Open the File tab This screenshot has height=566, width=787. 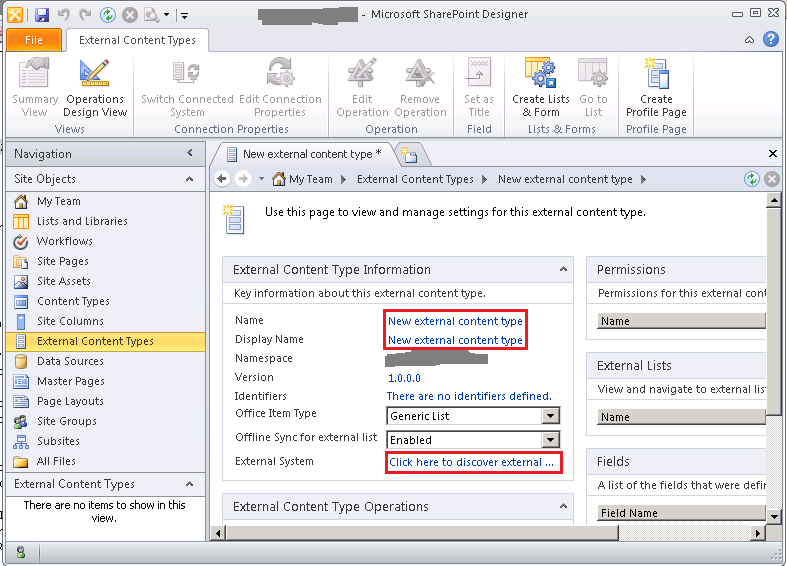click(x=34, y=40)
